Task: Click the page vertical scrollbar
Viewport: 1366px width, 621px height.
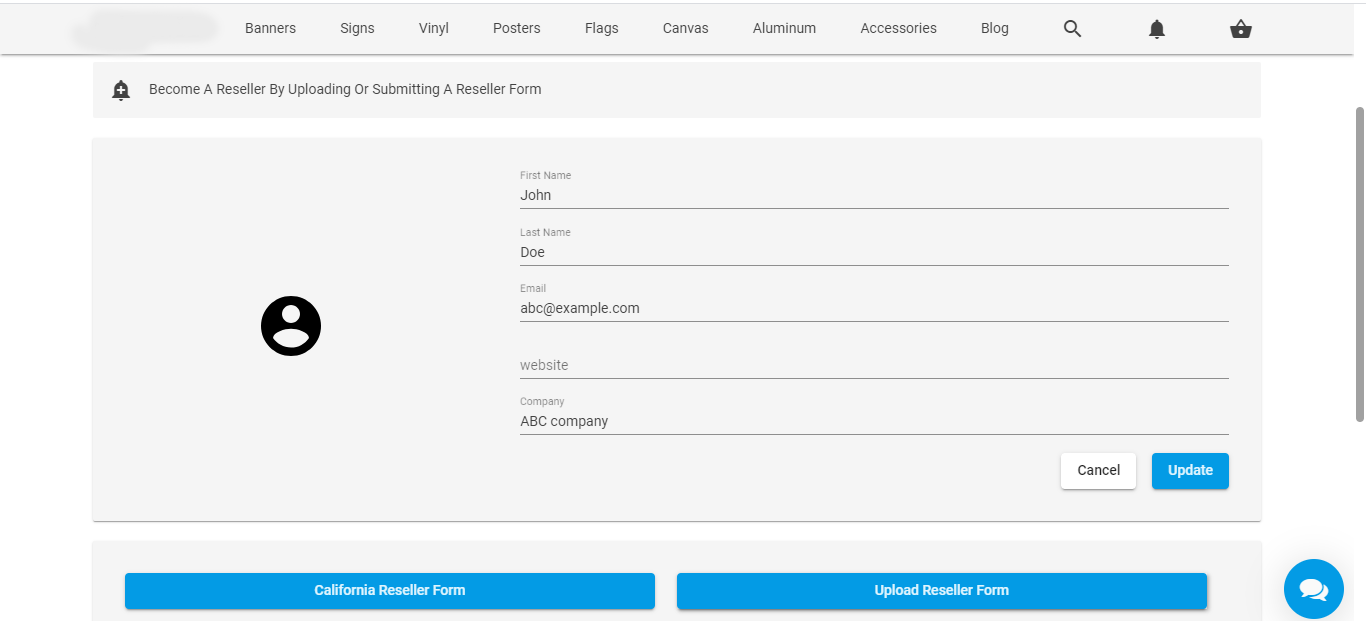Action: coord(1359,264)
